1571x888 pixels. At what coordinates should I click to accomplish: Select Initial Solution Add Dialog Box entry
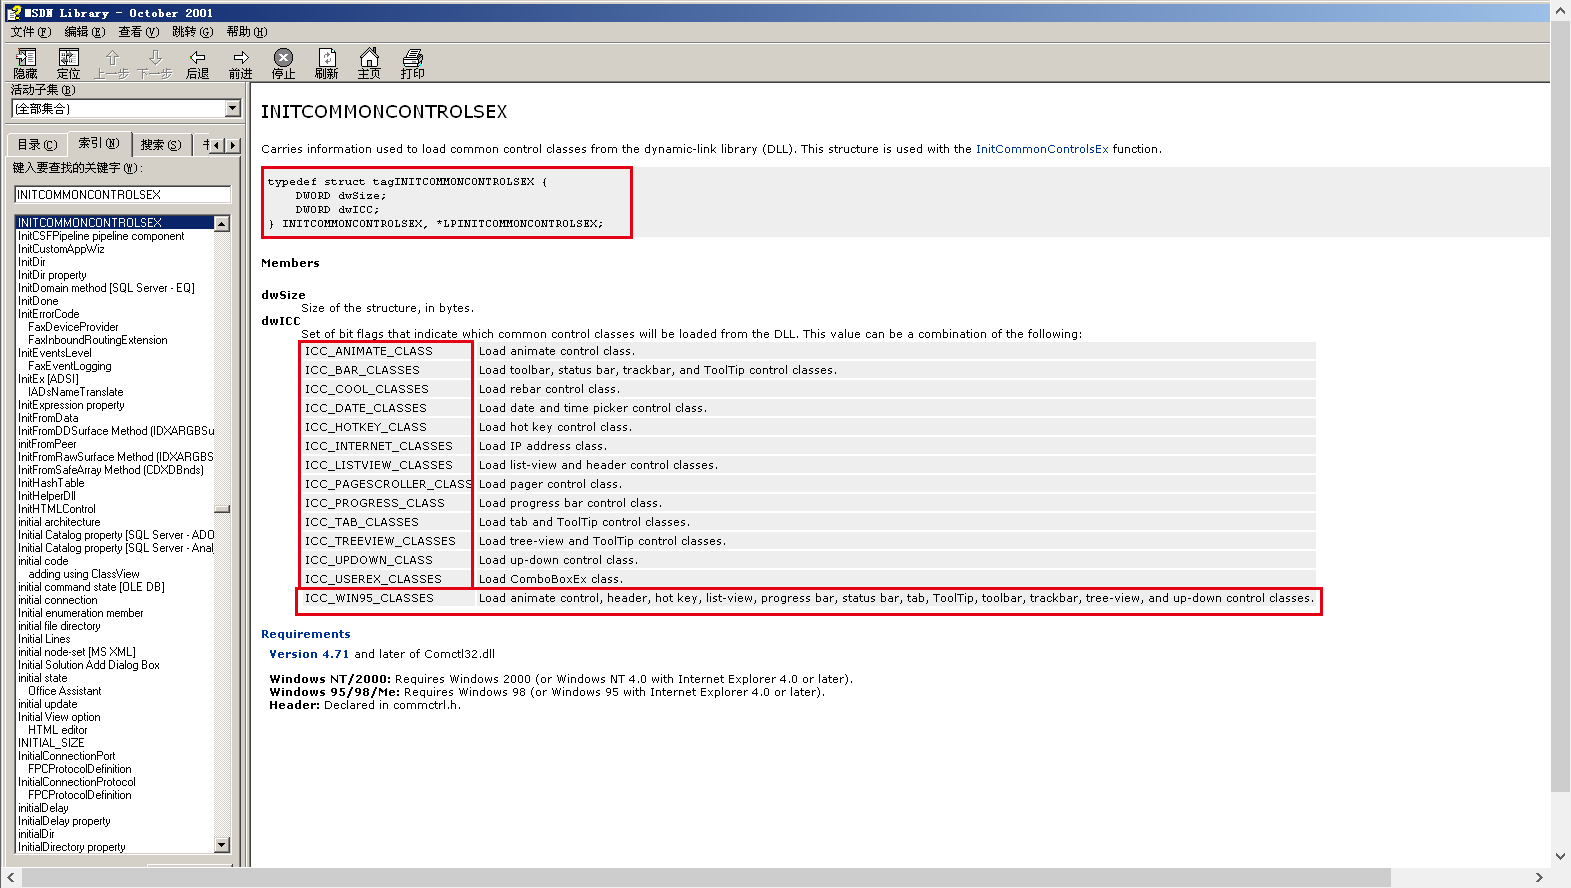pyautogui.click(x=89, y=665)
